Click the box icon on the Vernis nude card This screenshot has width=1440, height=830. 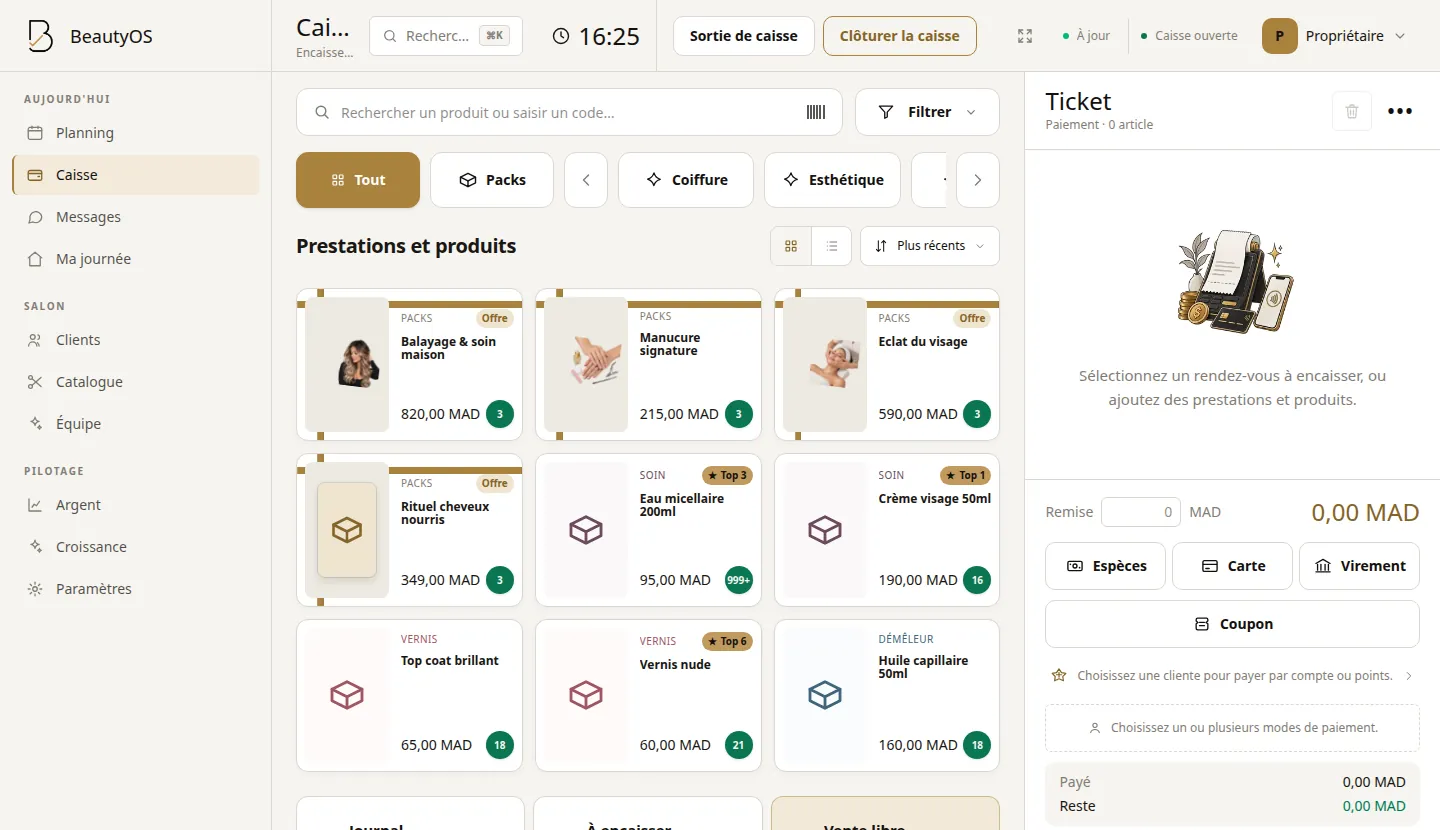(586, 694)
